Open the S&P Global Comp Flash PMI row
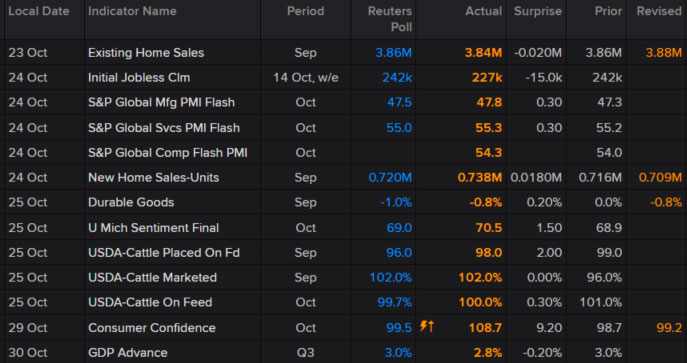This screenshot has height=363, width=687. (x=344, y=153)
